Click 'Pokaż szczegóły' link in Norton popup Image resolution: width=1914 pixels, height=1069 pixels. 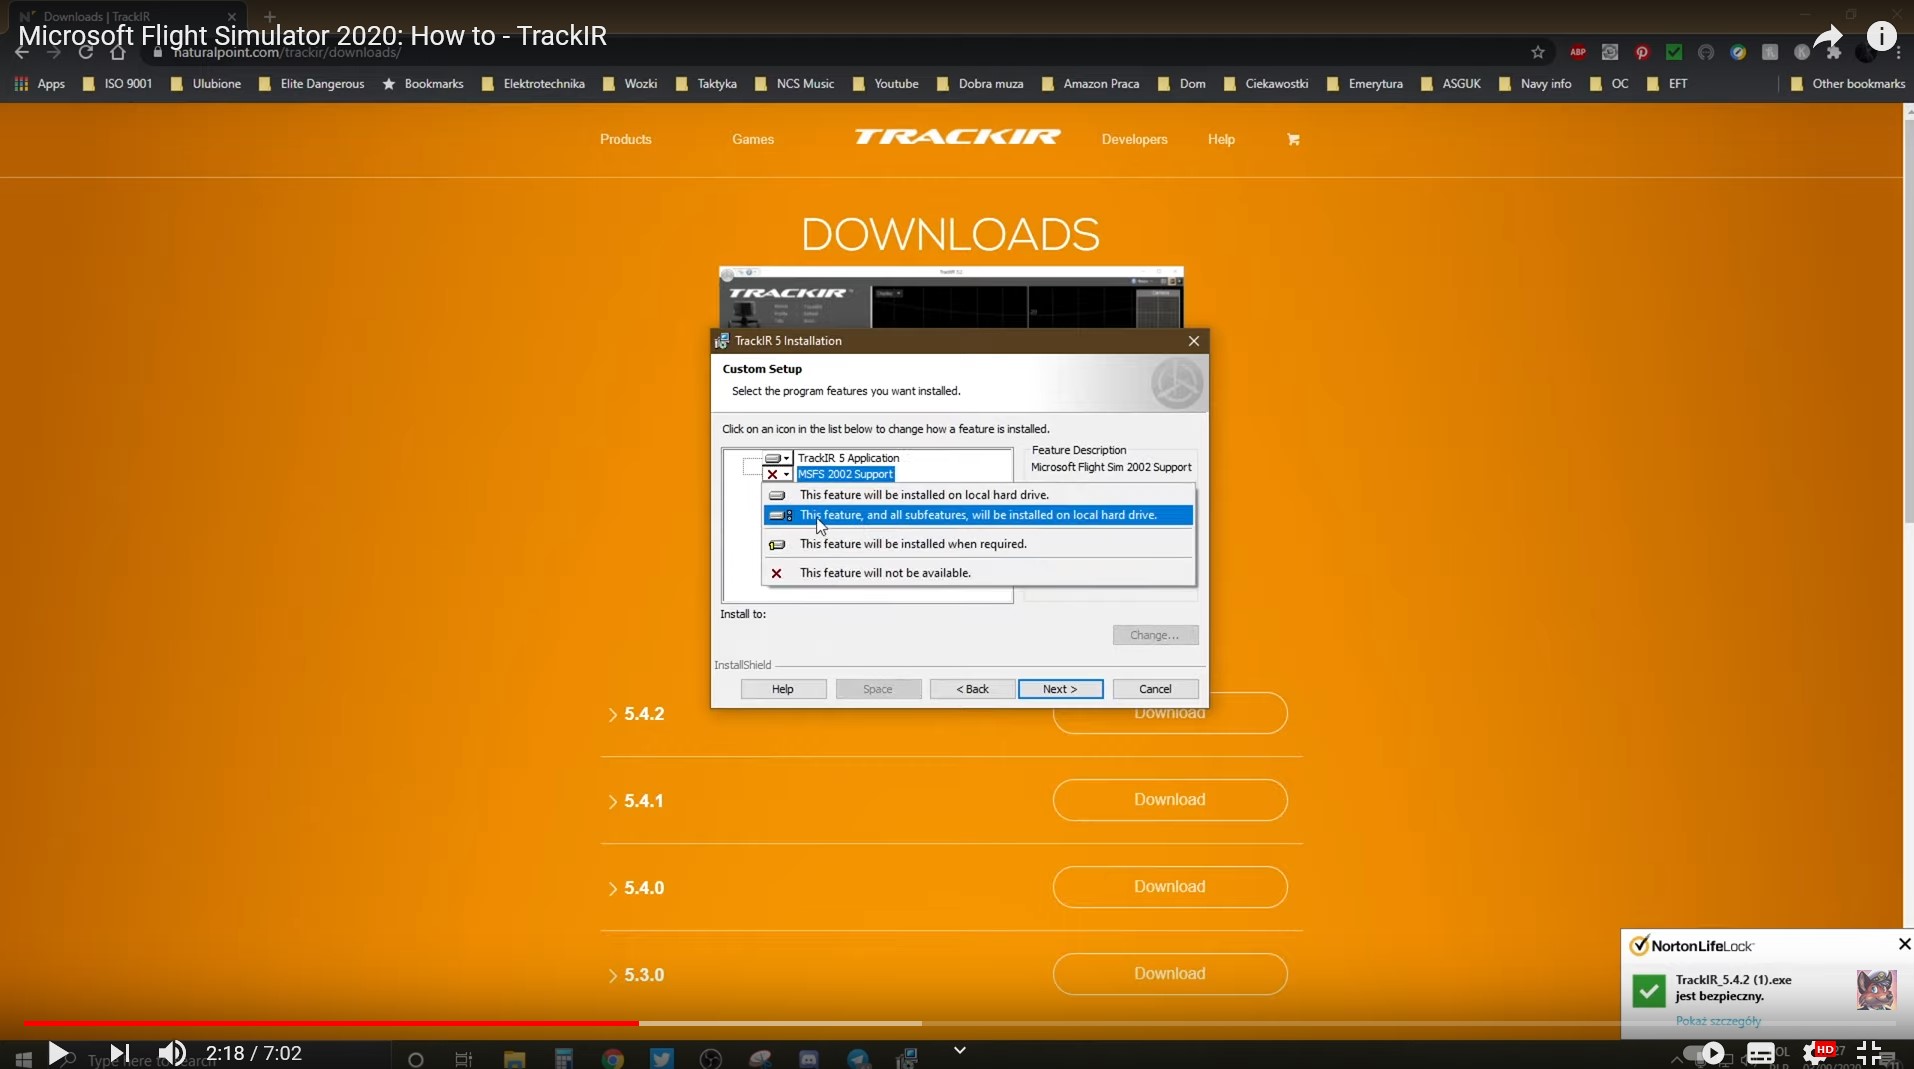point(1718,1021)
